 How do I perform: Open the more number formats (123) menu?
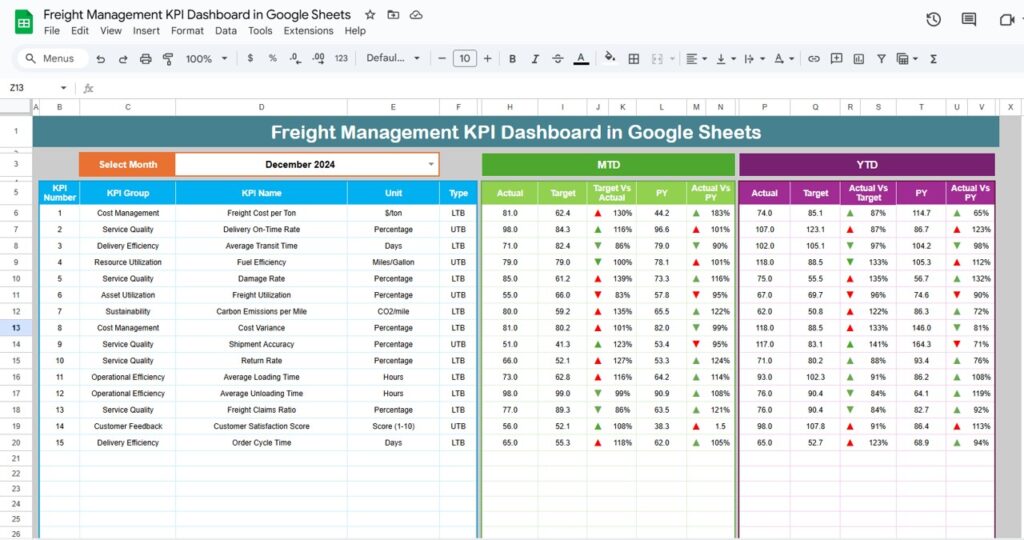click(x=341, y=58)
